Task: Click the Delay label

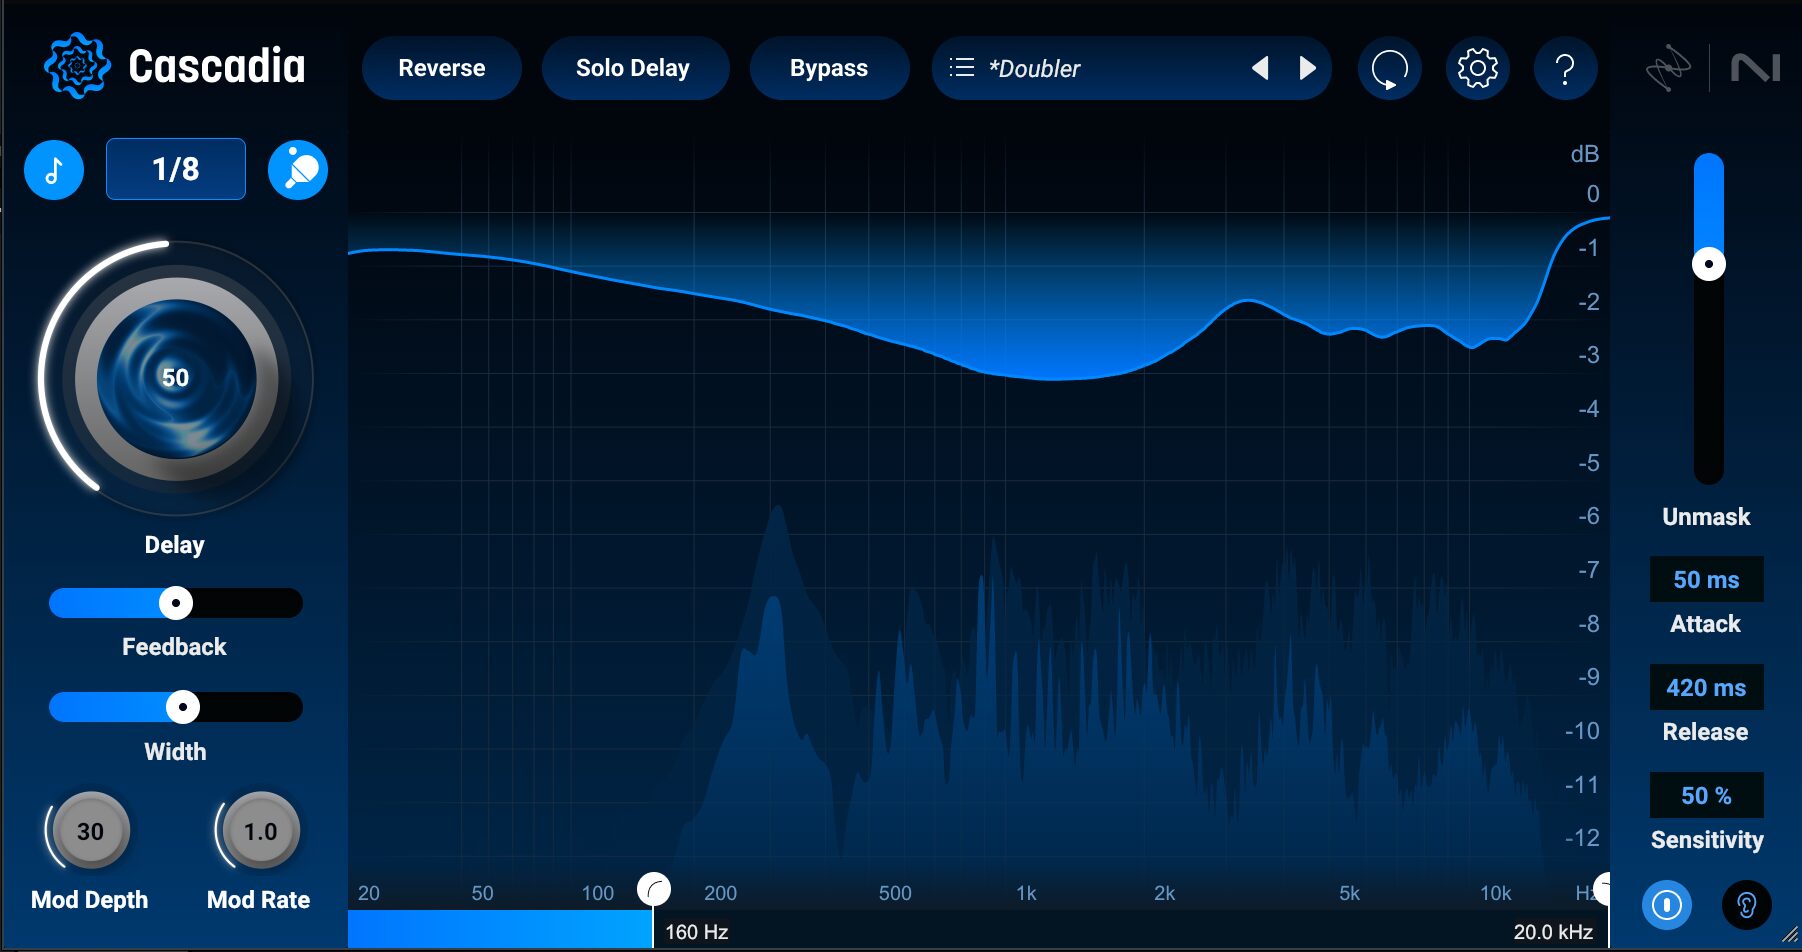Action: coord(175,545)
